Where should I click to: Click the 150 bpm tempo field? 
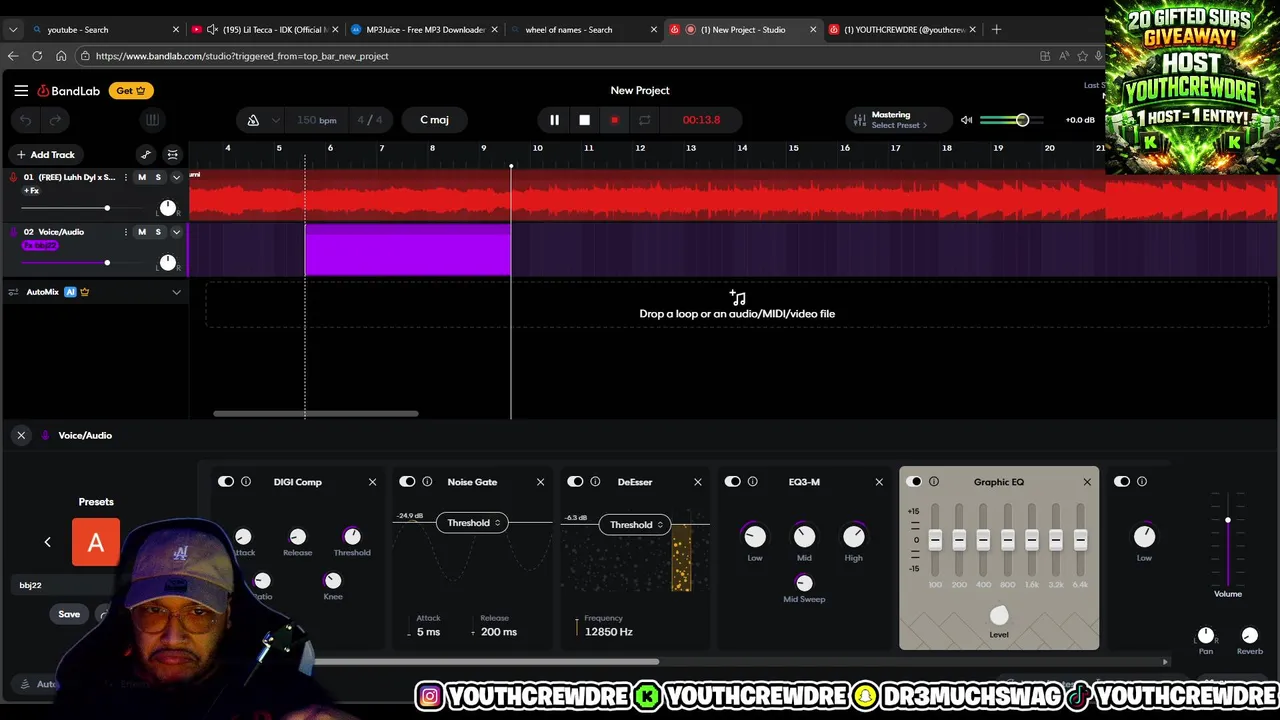tap(316, 120)
